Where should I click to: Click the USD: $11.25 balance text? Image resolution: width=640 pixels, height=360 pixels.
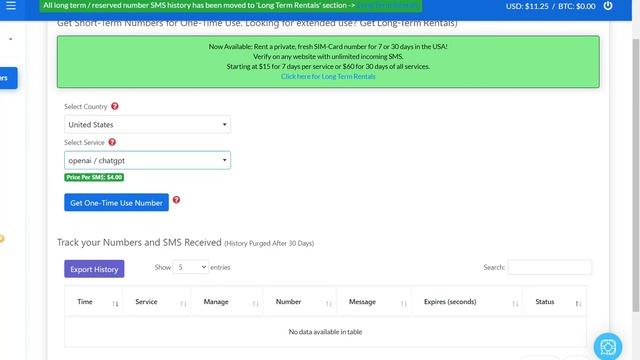click(527, 6)
